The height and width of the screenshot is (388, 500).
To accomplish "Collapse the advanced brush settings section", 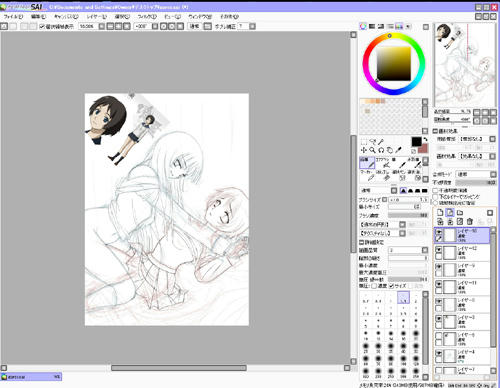I will point(361,242).
